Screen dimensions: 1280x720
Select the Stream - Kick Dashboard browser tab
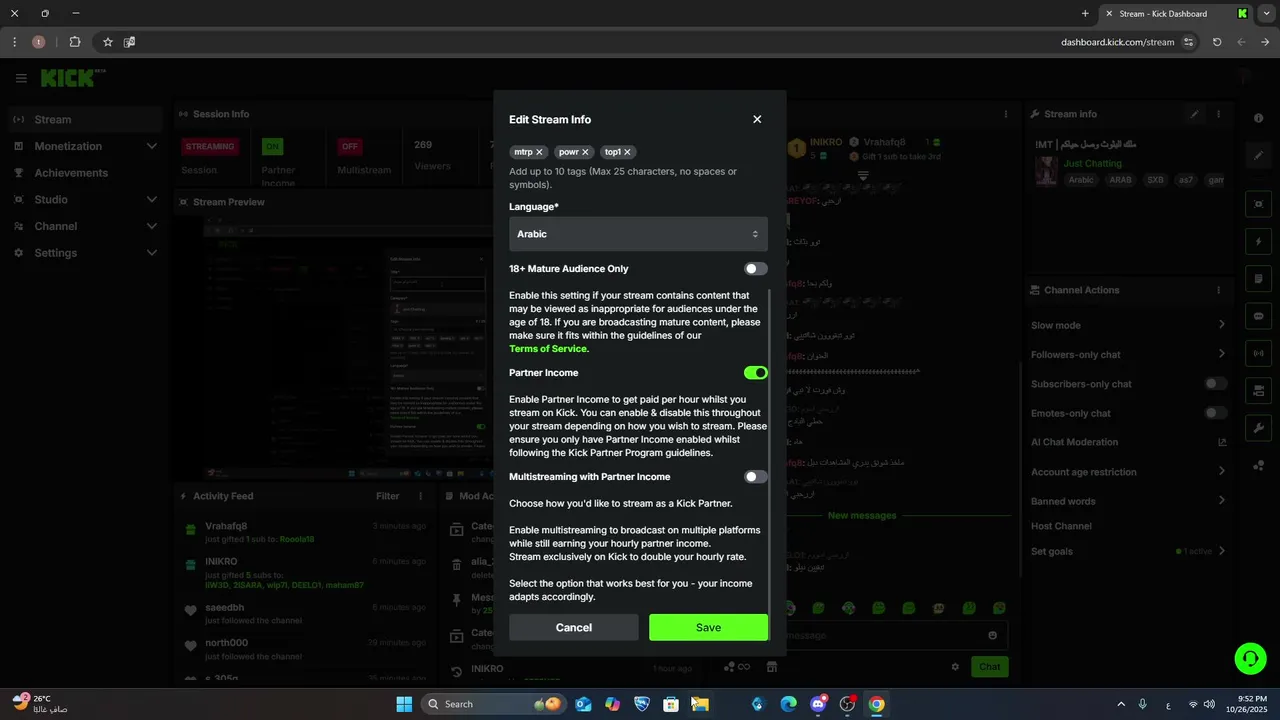click(x=1176, y=14)
